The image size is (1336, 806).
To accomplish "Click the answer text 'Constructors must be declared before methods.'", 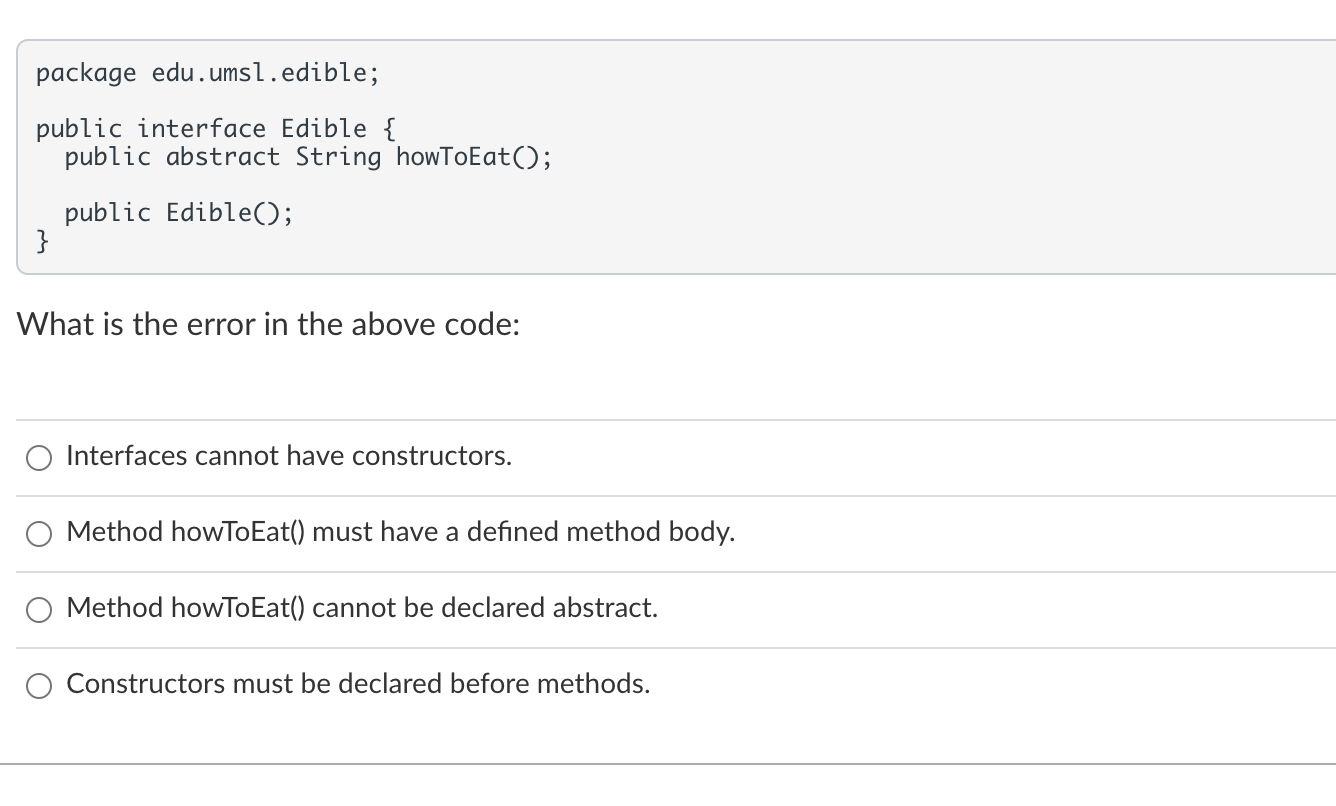I will pos(358,684).
